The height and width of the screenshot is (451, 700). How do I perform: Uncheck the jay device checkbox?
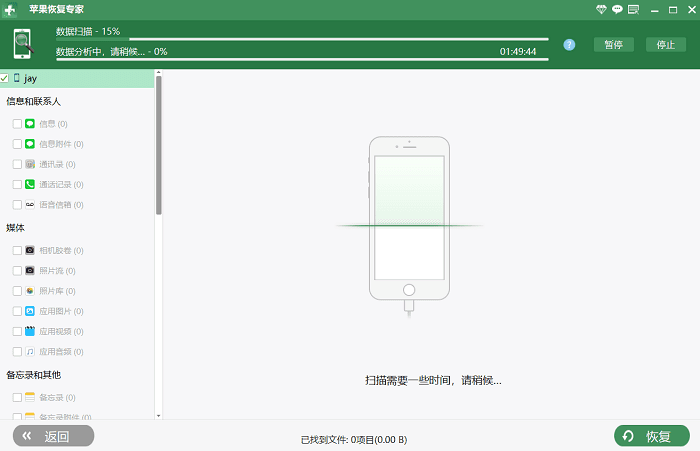(5, 78)
